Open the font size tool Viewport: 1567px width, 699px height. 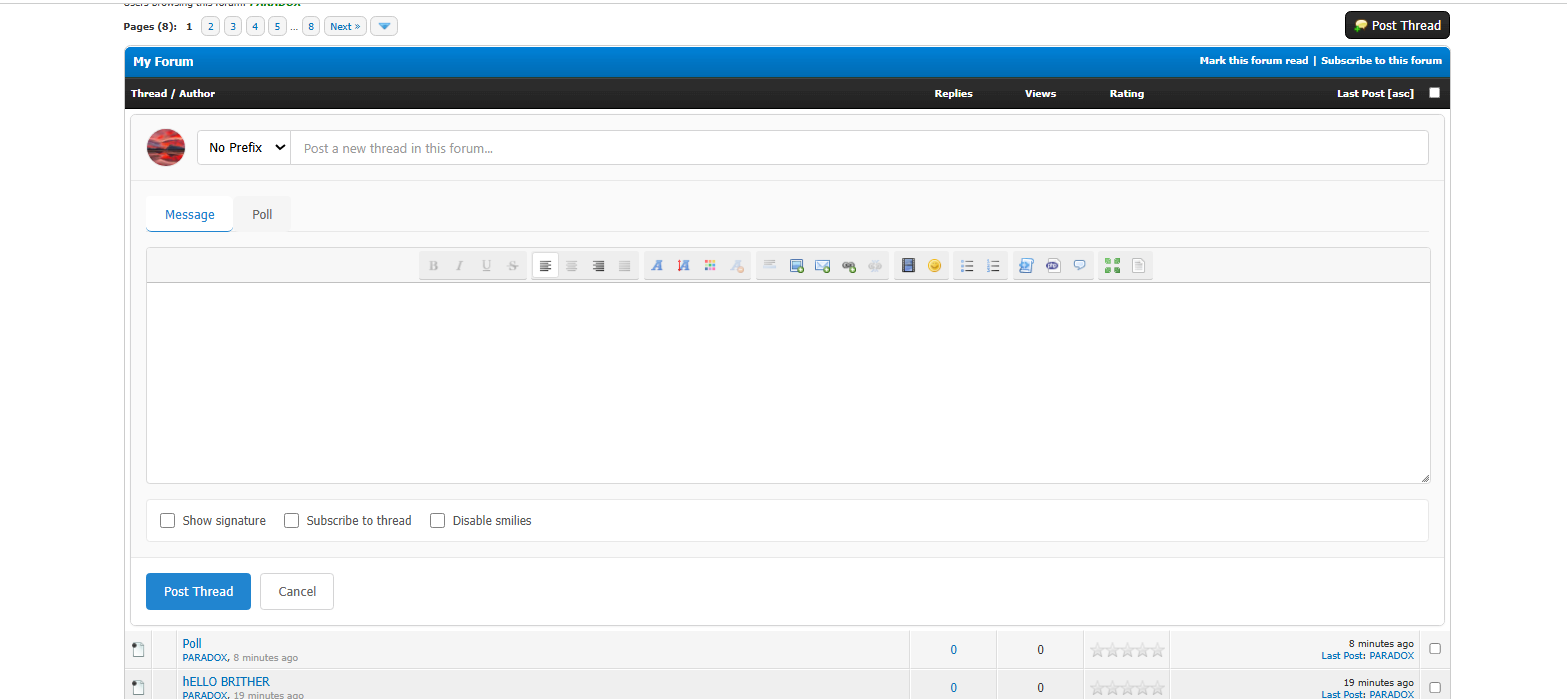pos(684,266)
